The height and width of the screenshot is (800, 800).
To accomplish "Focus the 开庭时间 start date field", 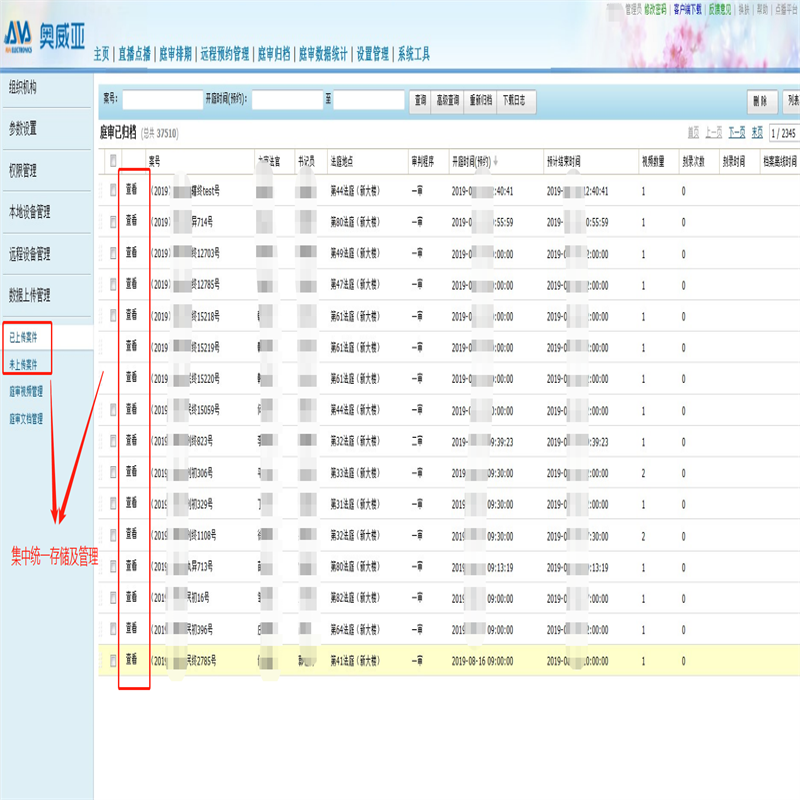I will pyautogui.click(x=288, y=100).
